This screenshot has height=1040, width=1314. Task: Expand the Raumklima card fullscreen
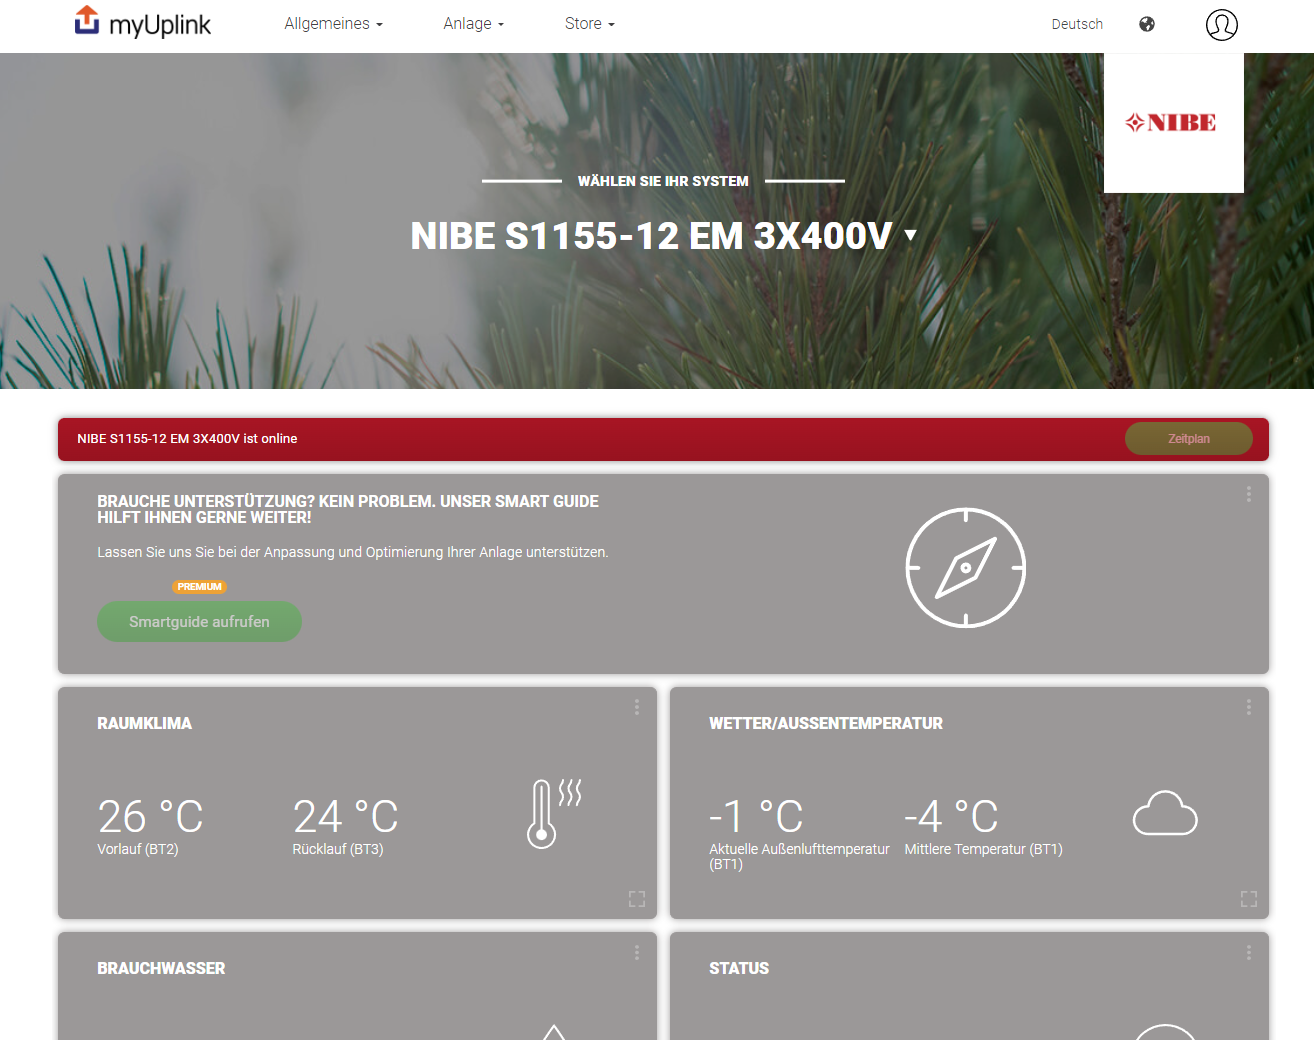click(636, 898)
